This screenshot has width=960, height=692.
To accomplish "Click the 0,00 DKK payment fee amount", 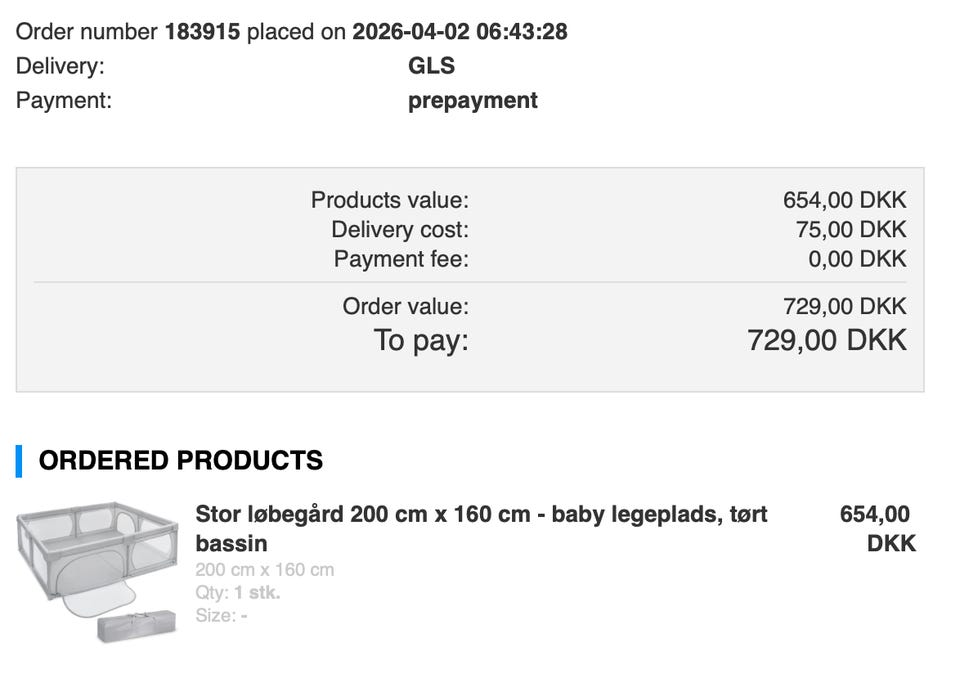I will pos(857,260).
